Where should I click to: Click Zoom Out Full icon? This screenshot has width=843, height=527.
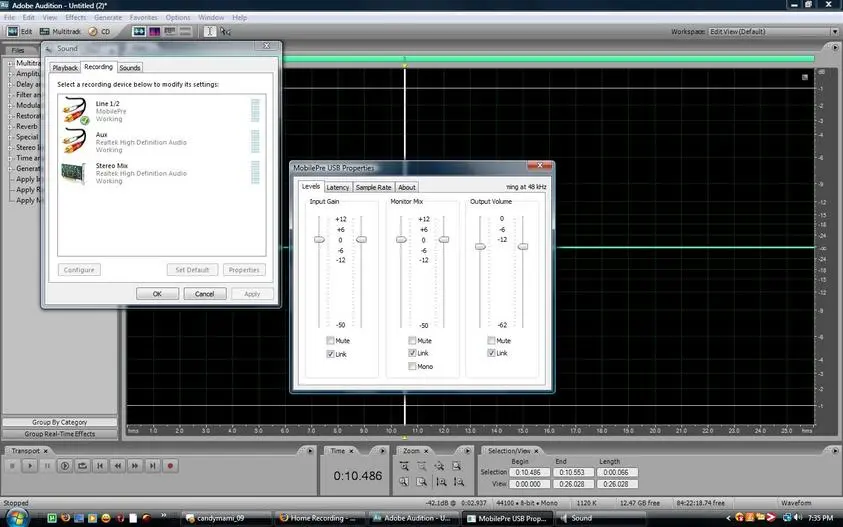pos(440,466)
